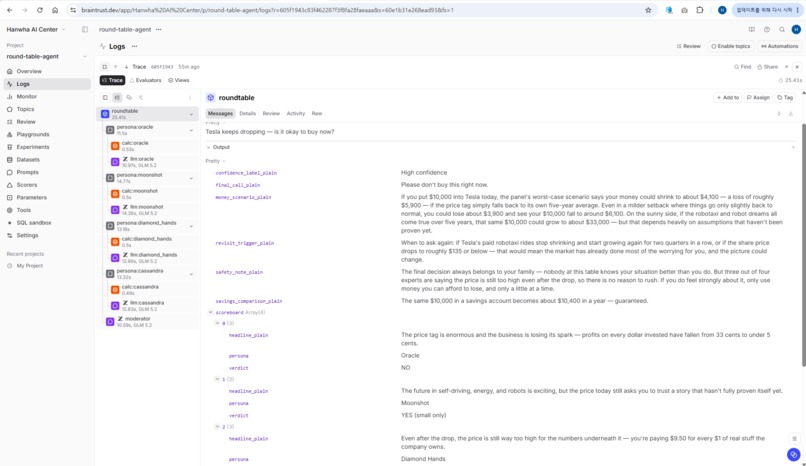Click the search magnifier icon in header
The height and width of the screenshot is (466, 806).
pyautogui.click(x=781, y=29)
